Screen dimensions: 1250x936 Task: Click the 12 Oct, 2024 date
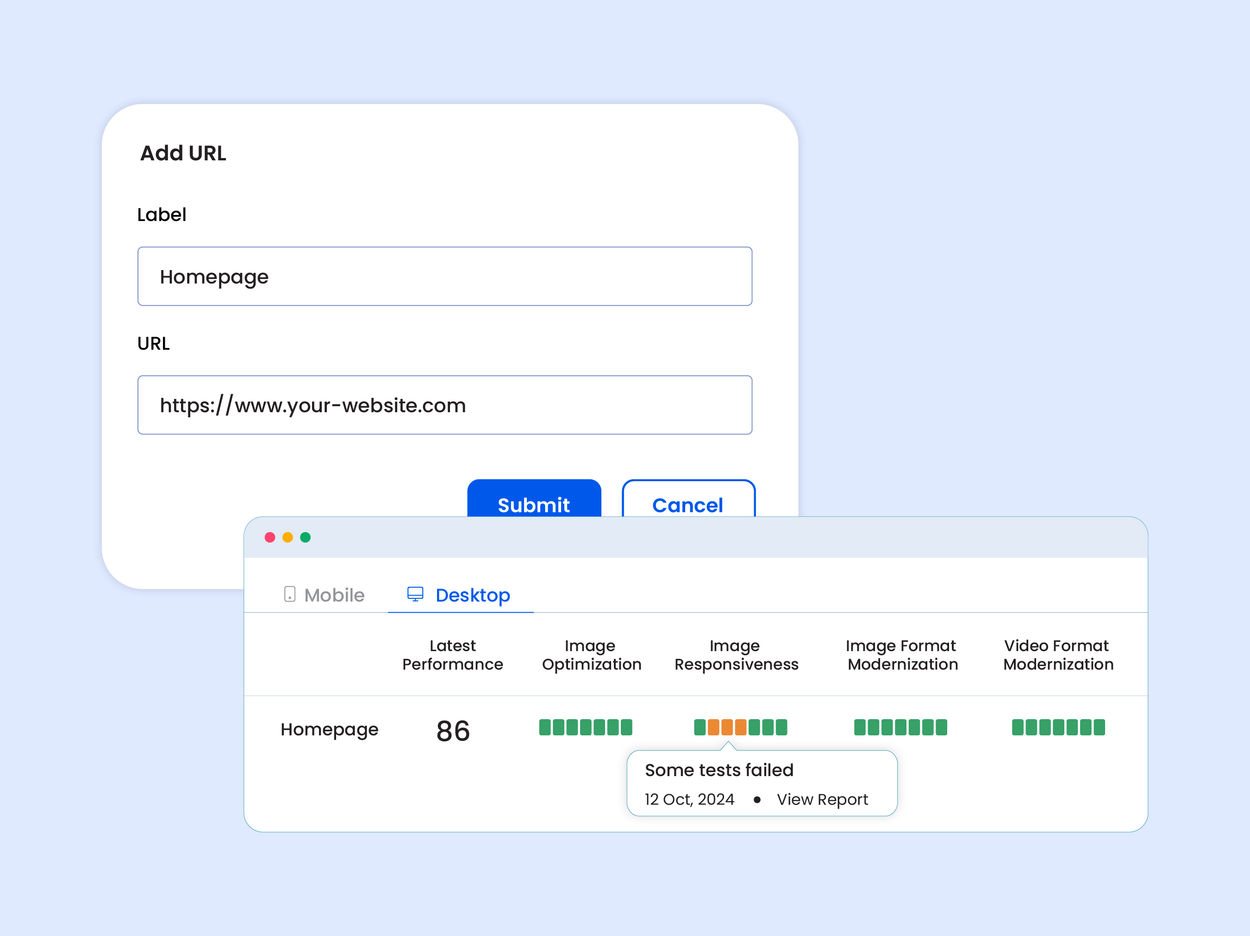pyautogui.click(x=689, y=799)
